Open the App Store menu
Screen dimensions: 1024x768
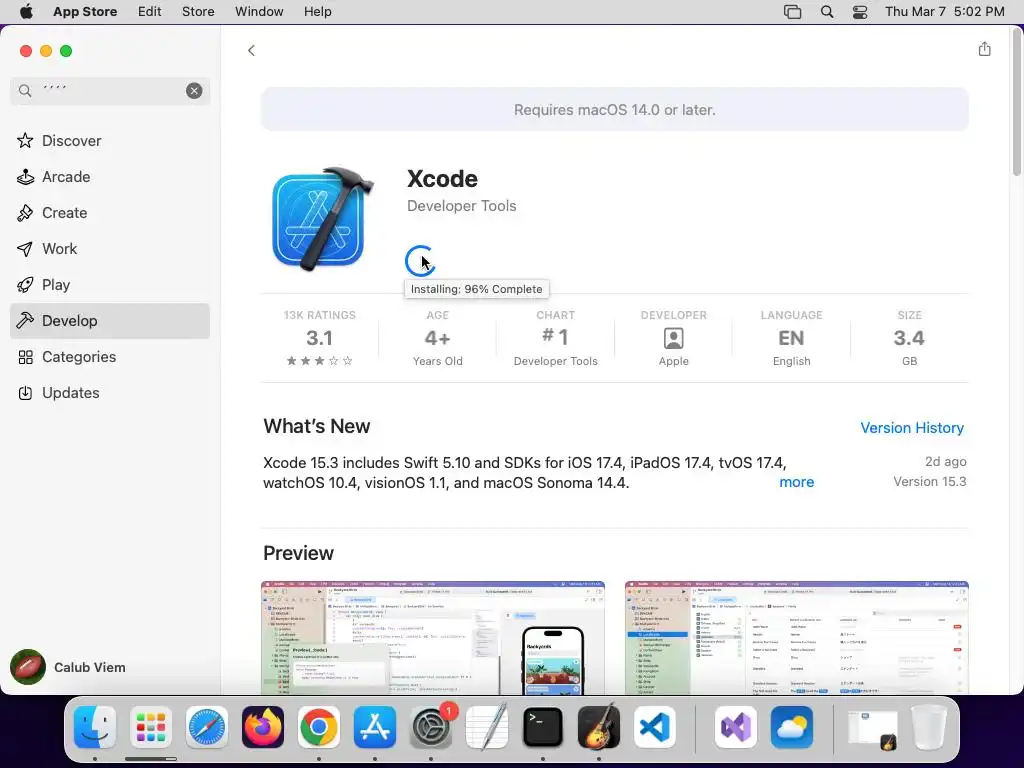pos(85,11)
